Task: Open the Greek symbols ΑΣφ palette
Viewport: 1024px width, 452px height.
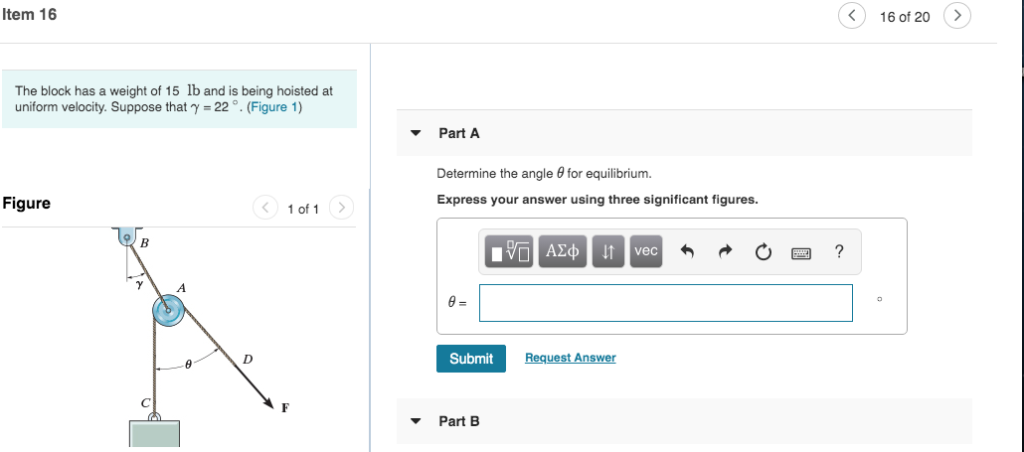Action: click(x=562, y=251)
